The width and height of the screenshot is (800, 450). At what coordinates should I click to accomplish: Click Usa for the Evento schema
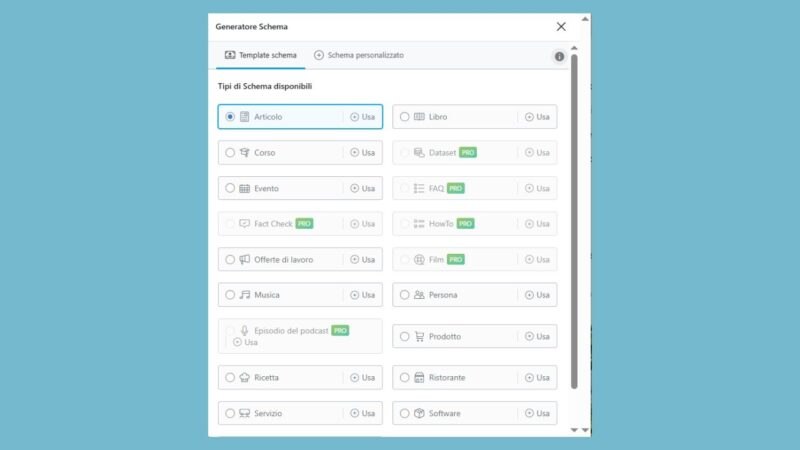(363, 188)
